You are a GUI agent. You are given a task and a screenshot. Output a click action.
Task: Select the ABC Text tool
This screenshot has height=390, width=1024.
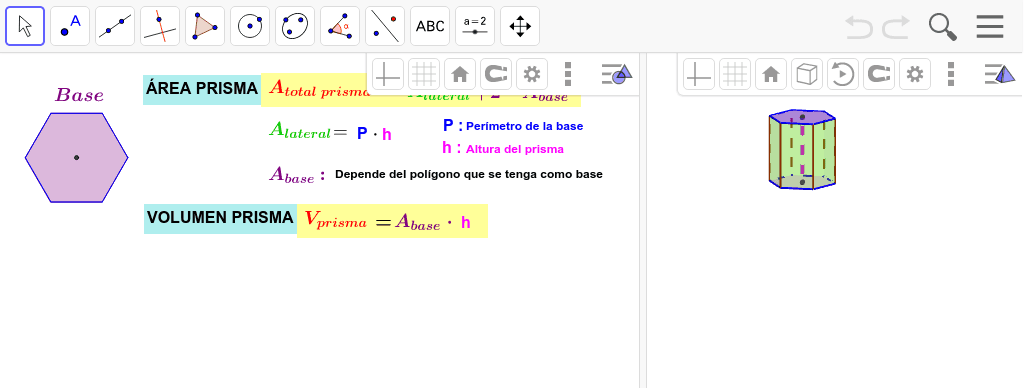430,26
